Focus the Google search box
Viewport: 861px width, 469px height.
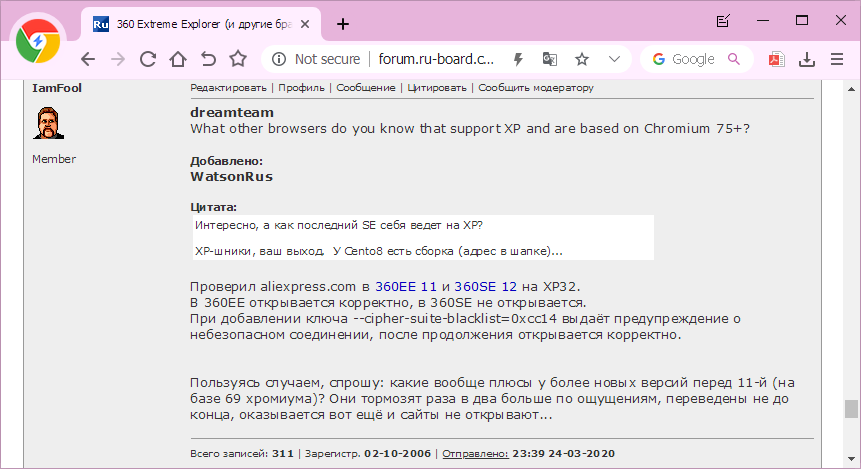click(693, 59)
